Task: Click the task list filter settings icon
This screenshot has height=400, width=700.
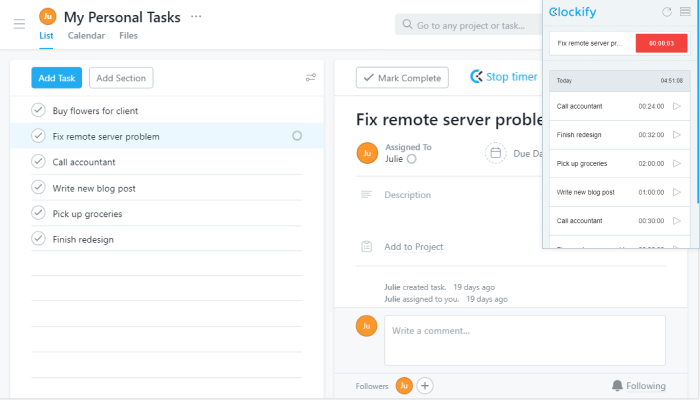Action: pos(311,78)
